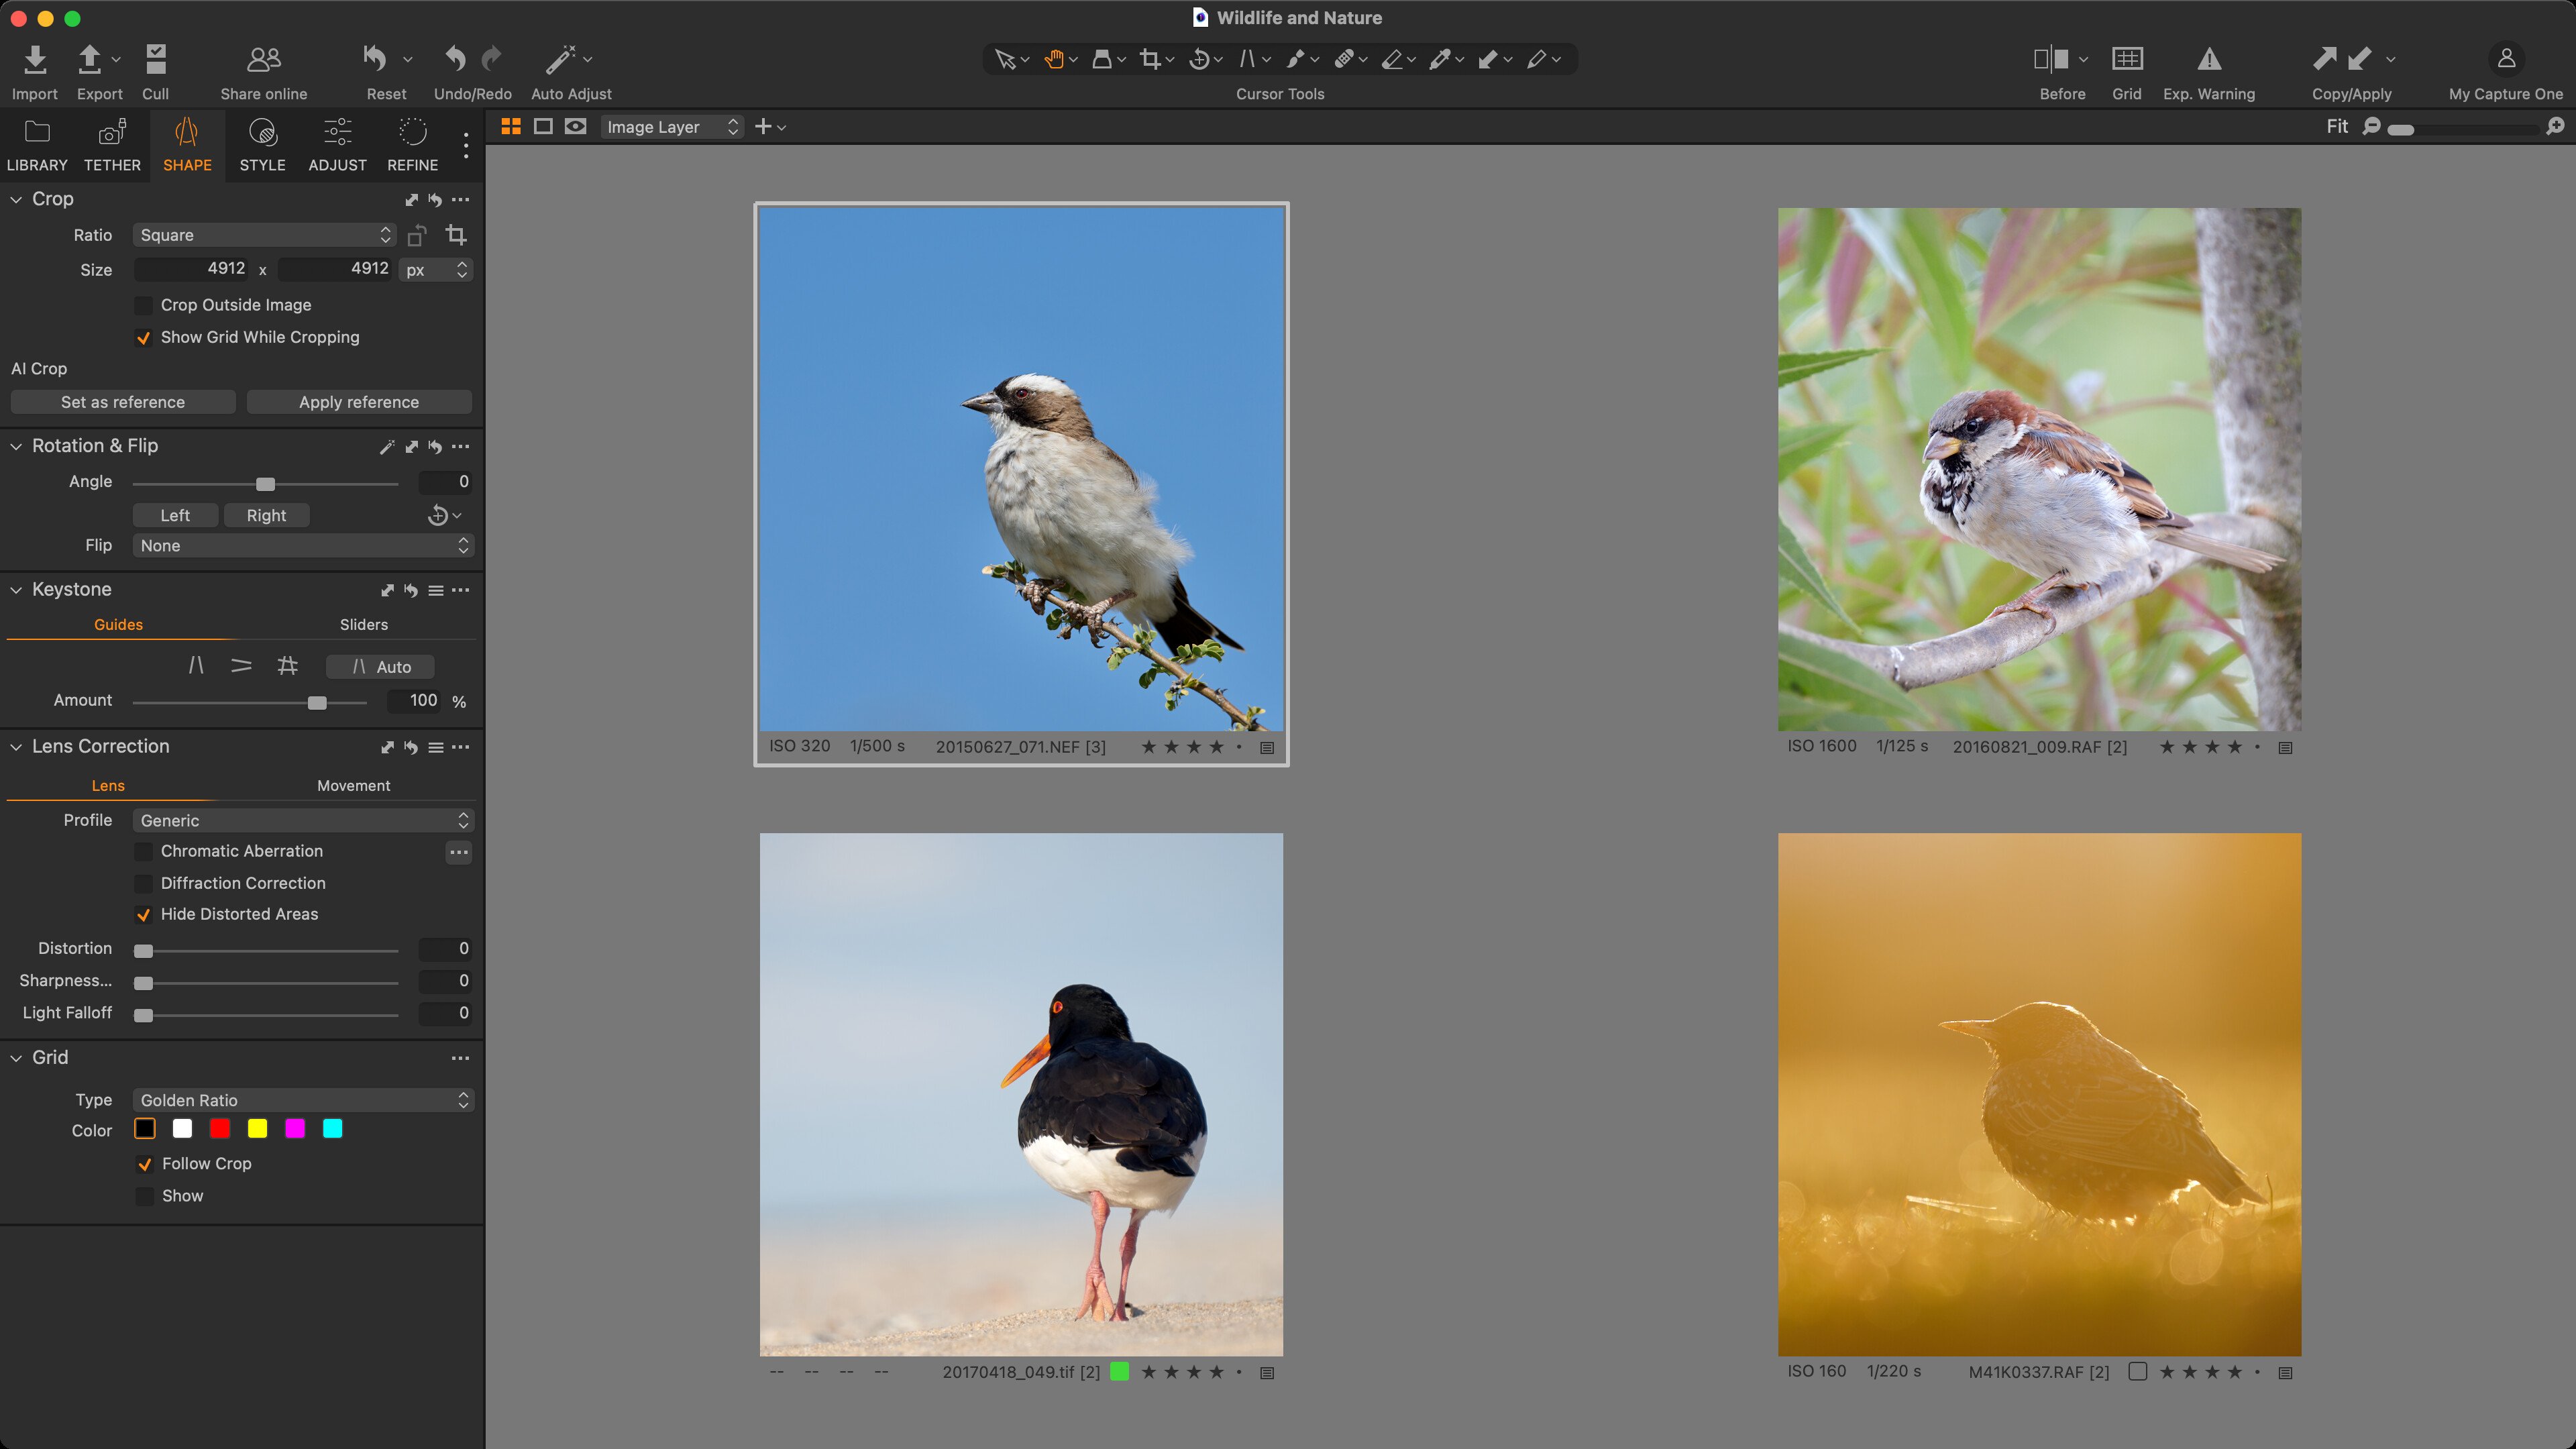Collapse the Crop panel

coord(16,200)
